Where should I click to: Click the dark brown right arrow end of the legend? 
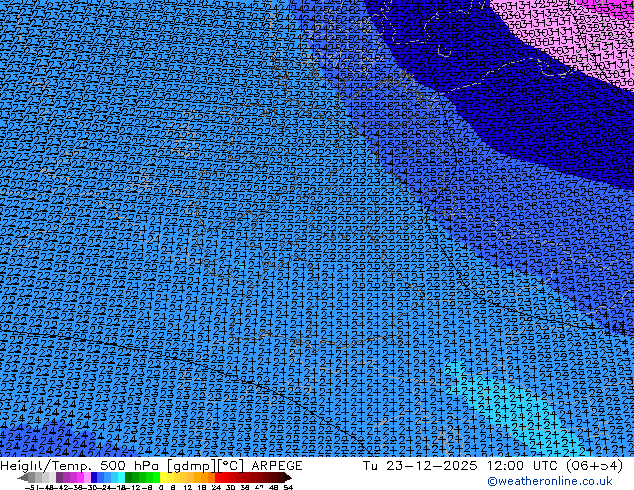coord(287,478)
